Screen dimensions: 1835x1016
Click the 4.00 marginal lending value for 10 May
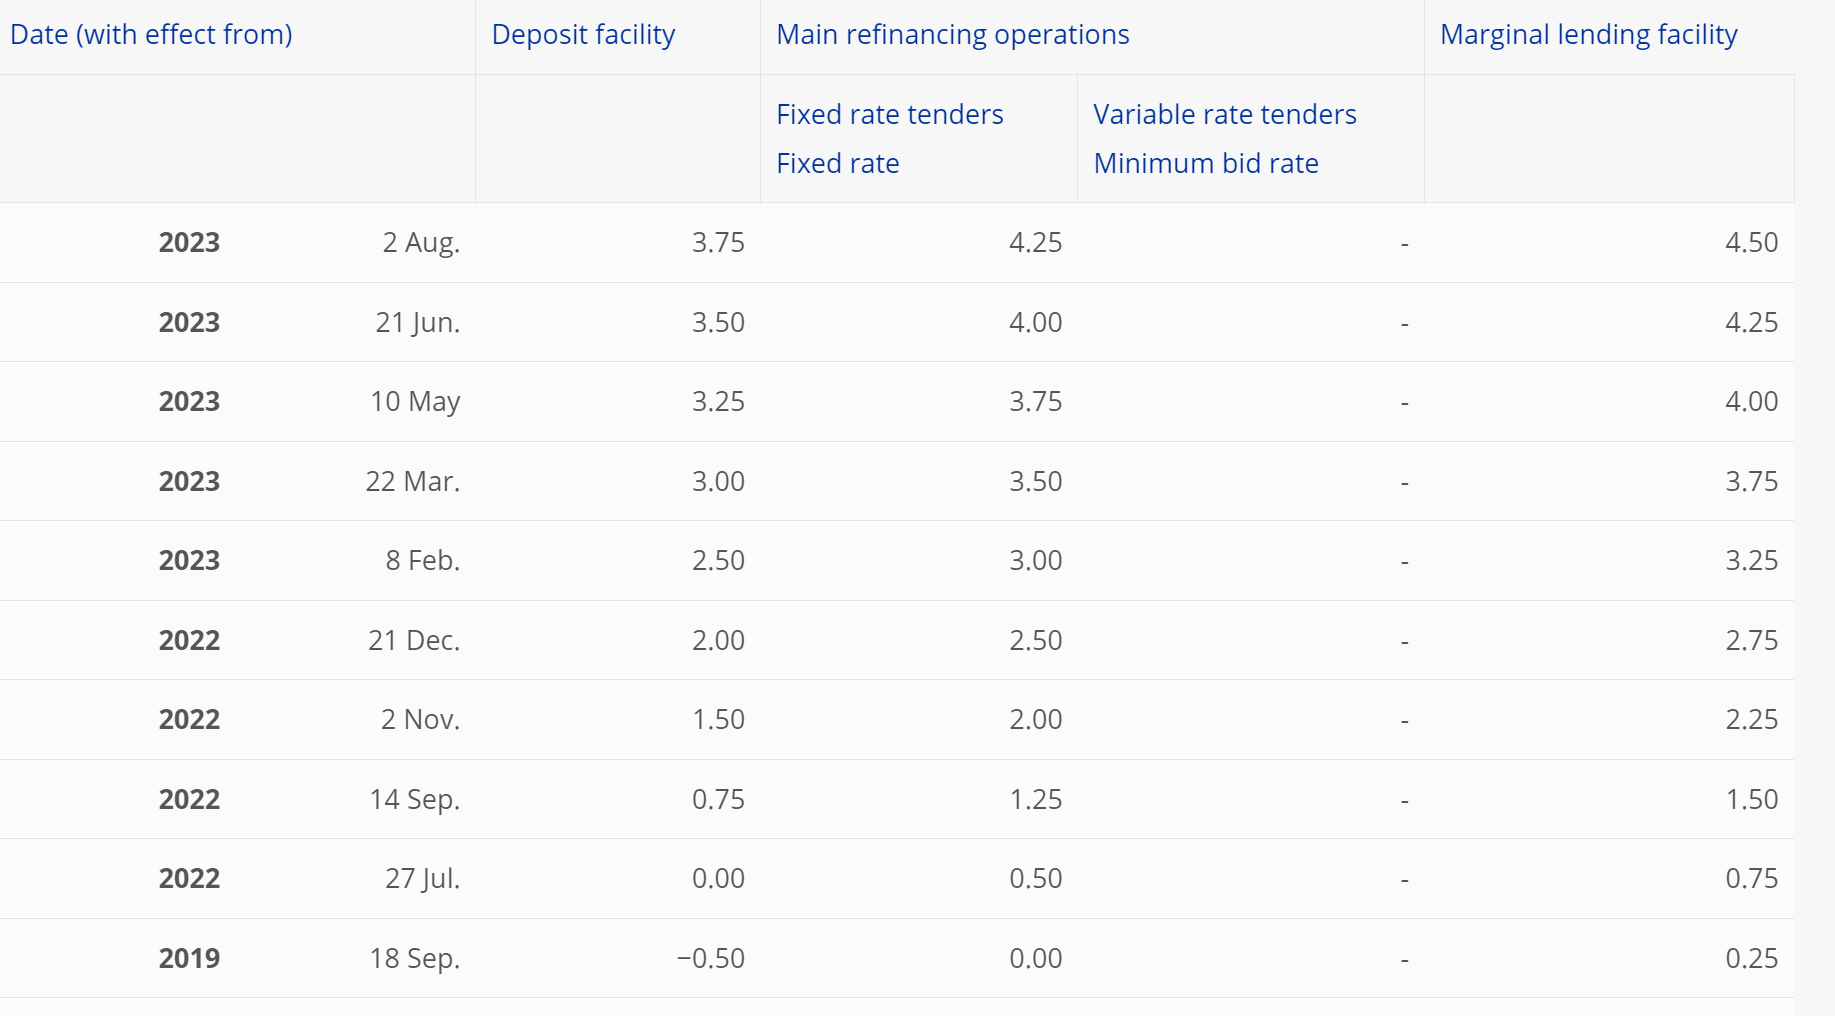pos(1751,402)
